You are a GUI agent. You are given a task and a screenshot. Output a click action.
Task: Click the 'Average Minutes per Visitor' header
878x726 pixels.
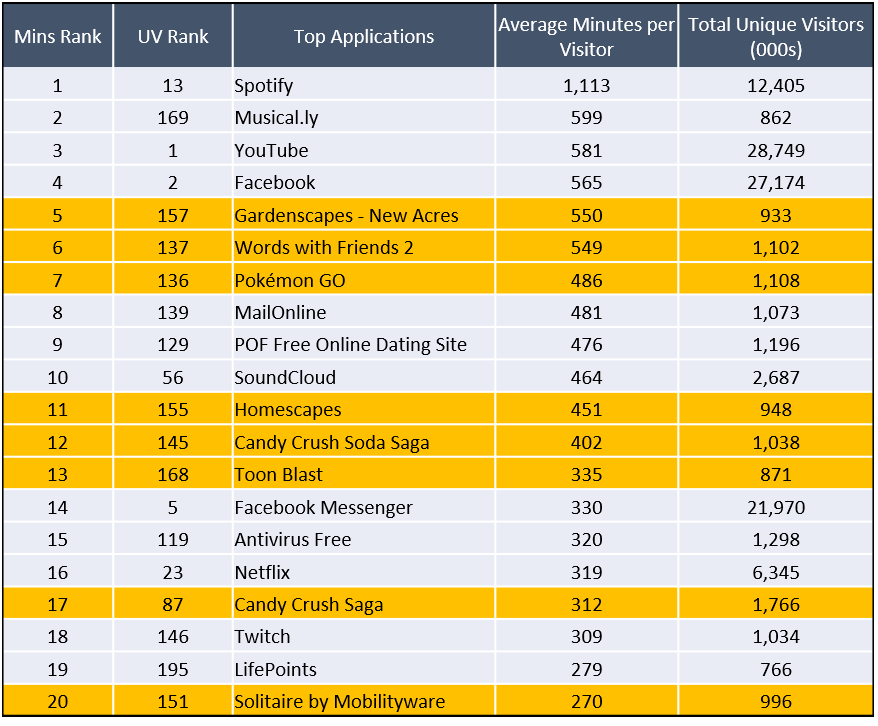586,36
